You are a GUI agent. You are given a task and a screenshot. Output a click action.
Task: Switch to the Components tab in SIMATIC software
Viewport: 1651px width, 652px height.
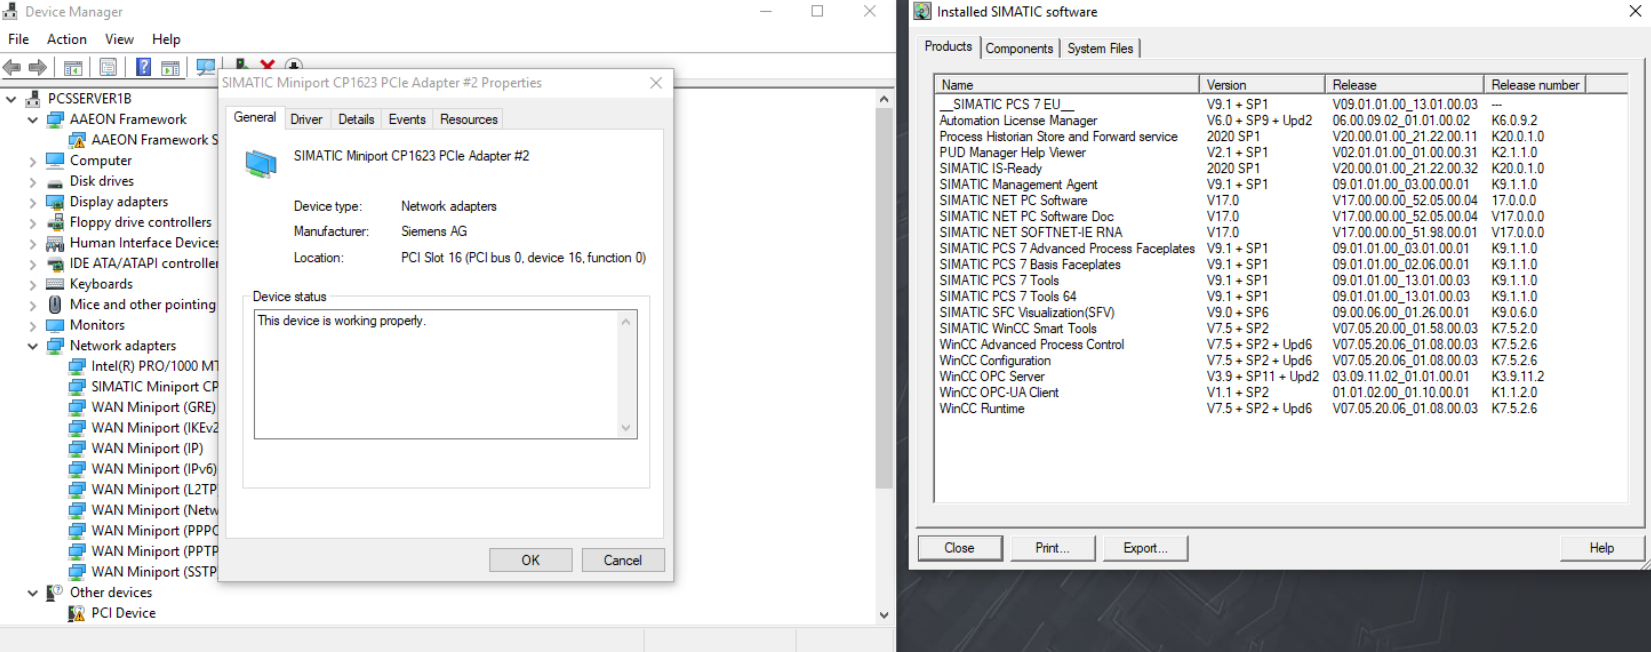(x=1019, y=48)
